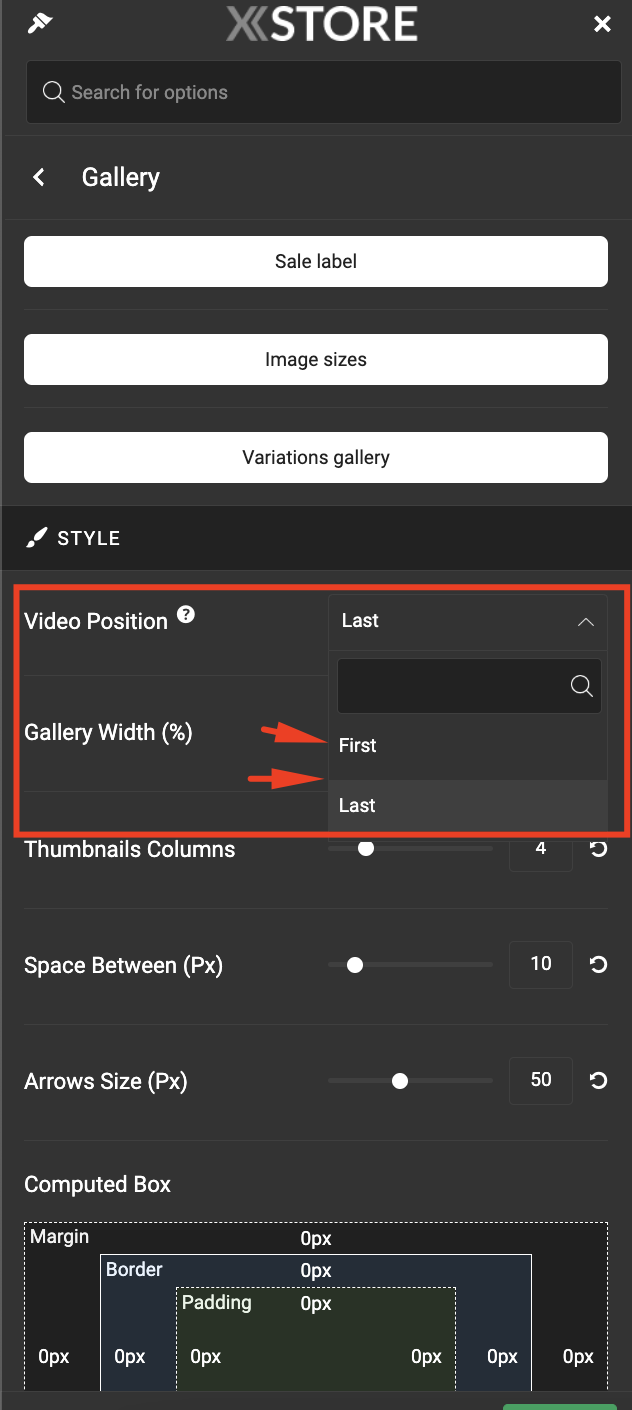The height and width of the screenshot is (1410, 632).
Task: Collapse the Video Position dropdown chevron
Action: [x=586, y=621]
